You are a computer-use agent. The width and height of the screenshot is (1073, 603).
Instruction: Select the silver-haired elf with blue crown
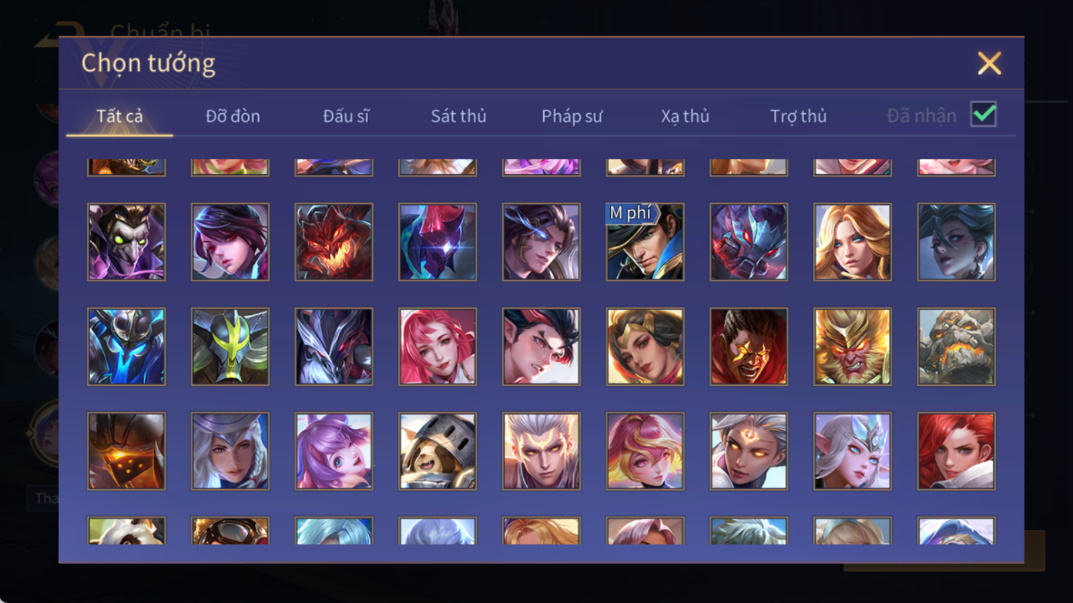pyautogui.click(x=852, y=451)
